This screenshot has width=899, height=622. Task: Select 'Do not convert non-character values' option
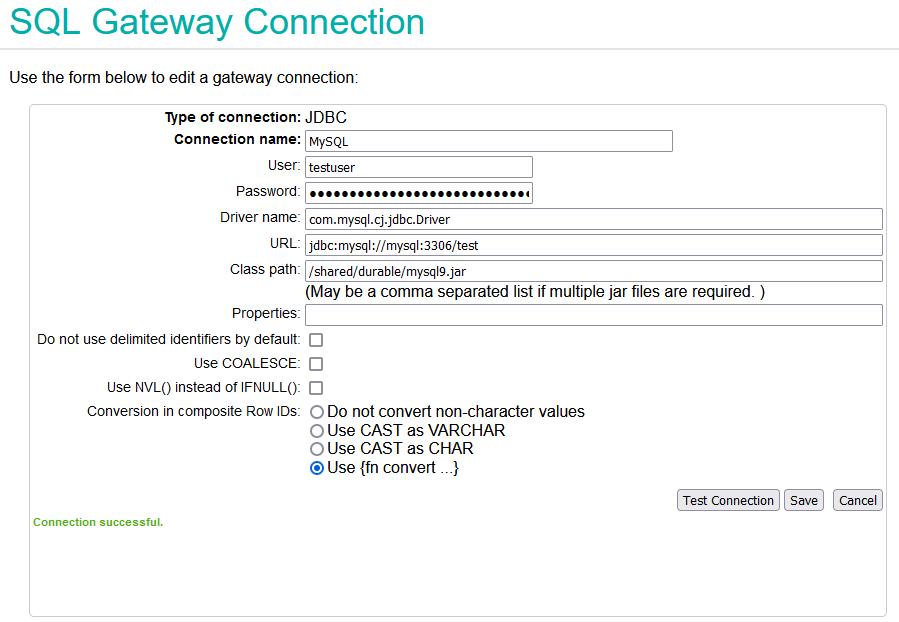pyautogui.click(x=316, y=412)
